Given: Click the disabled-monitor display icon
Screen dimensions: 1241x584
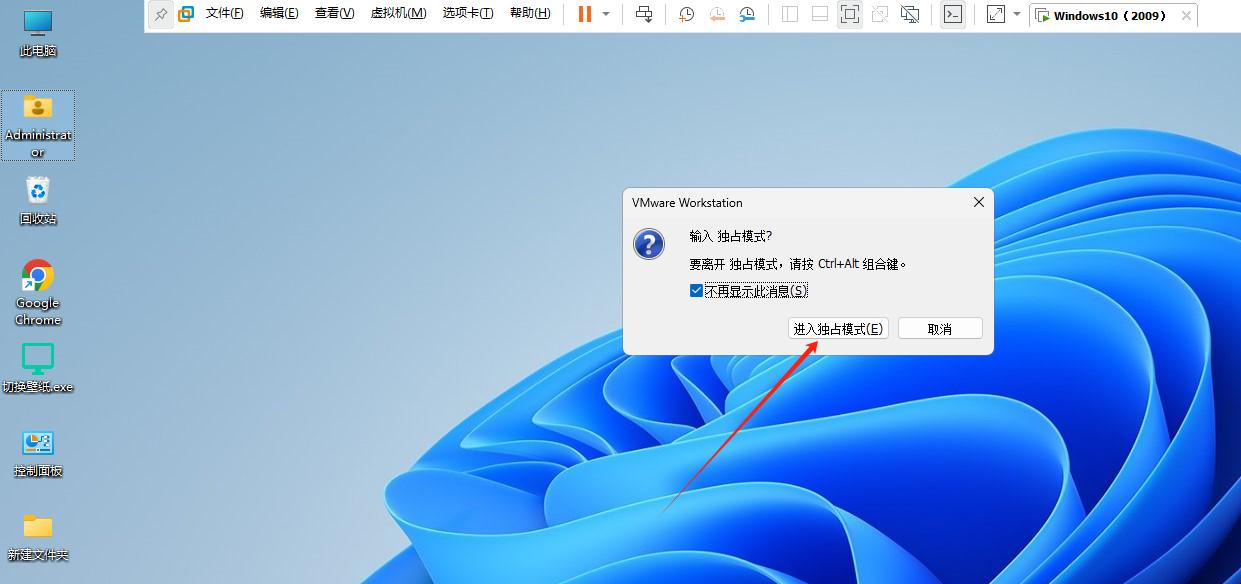Looking at the screenshot, I should coord(910,14).
